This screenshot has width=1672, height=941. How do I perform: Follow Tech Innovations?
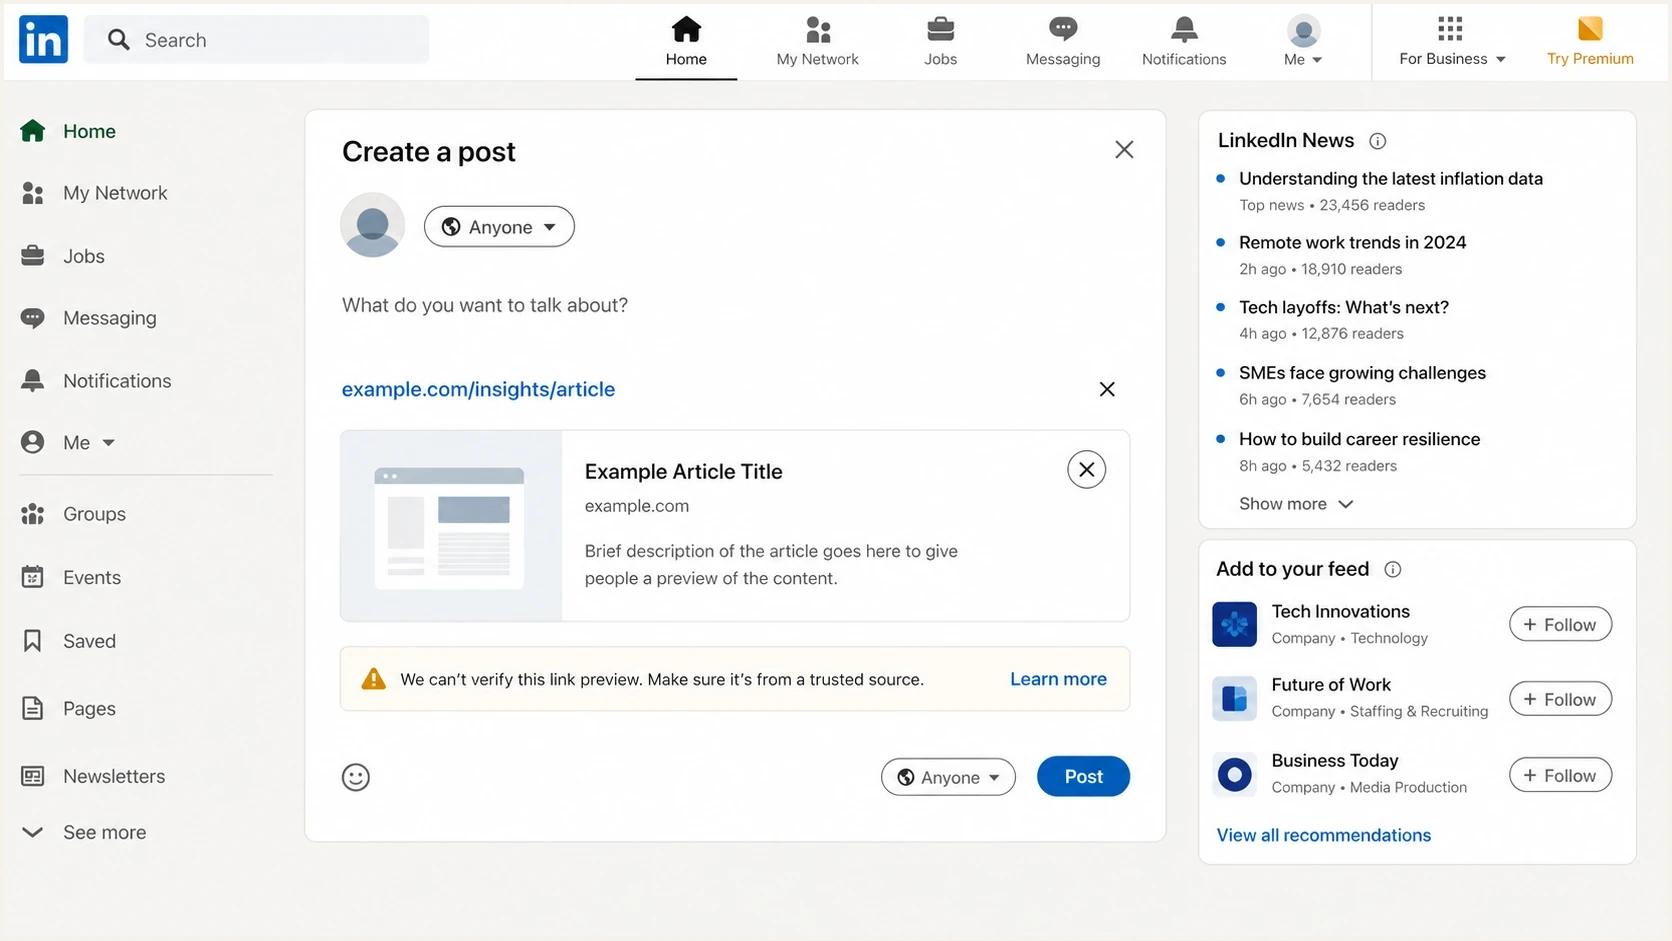pos(1560,624)
